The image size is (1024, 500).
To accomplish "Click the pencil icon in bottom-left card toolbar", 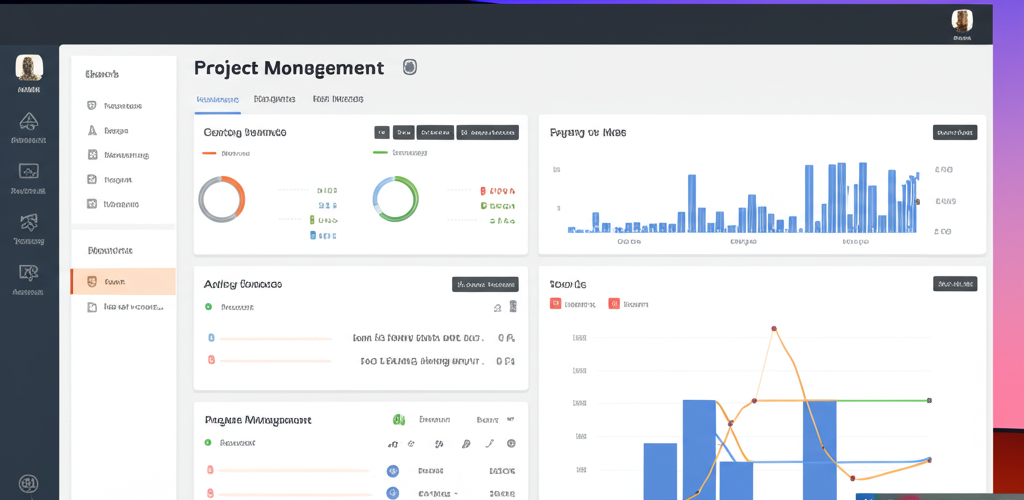I will 489,443.
